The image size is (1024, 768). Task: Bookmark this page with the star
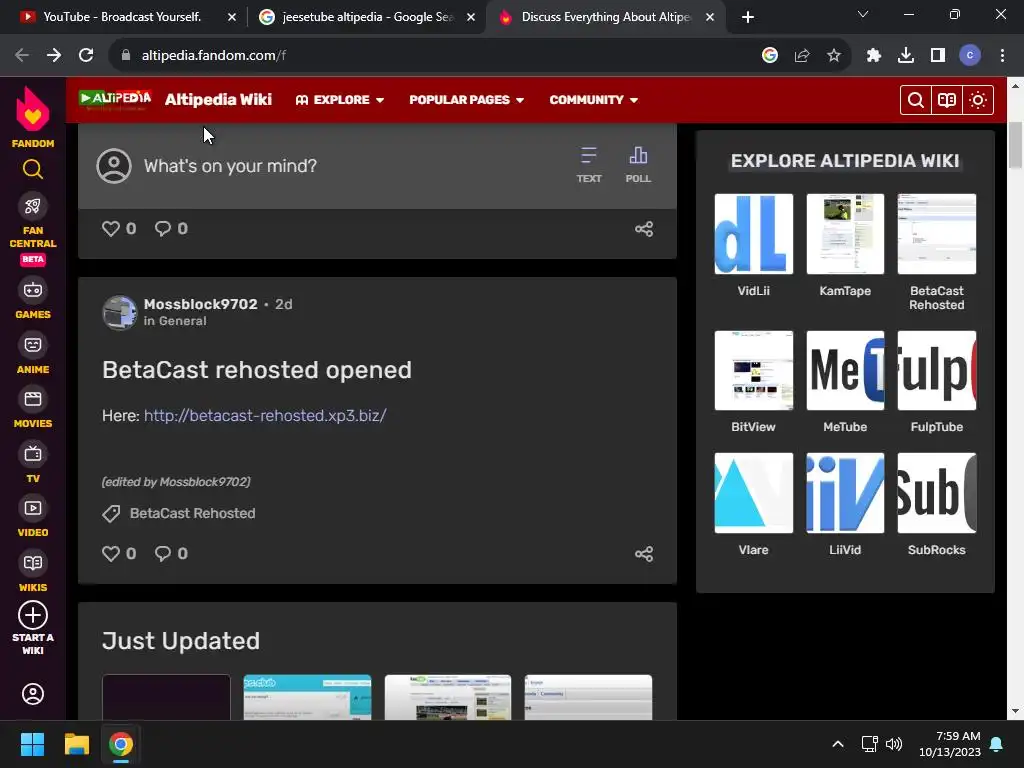pyautogui.click(x=834, y=56)
